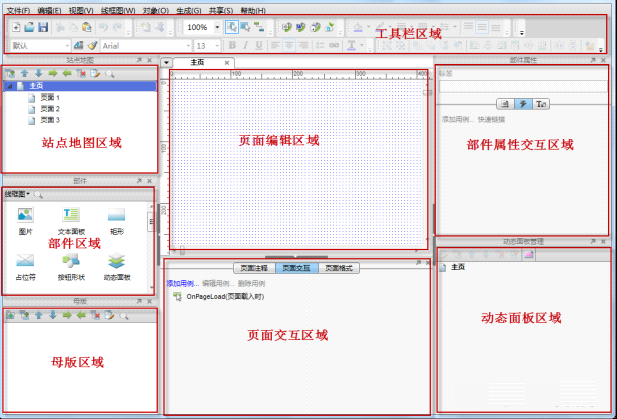Add a child page in the sitemap toolbar
Viewport: 617px width, 419px height.
tap(10, 73)
